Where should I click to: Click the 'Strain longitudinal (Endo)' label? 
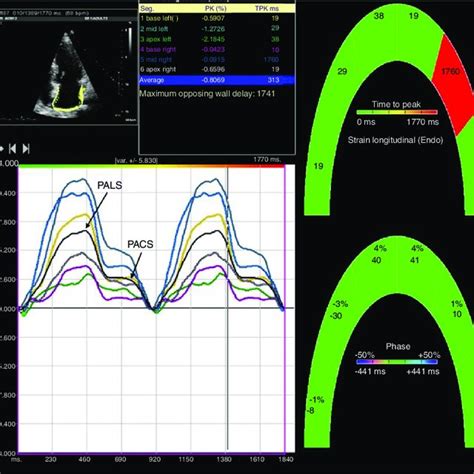[396, 140]
